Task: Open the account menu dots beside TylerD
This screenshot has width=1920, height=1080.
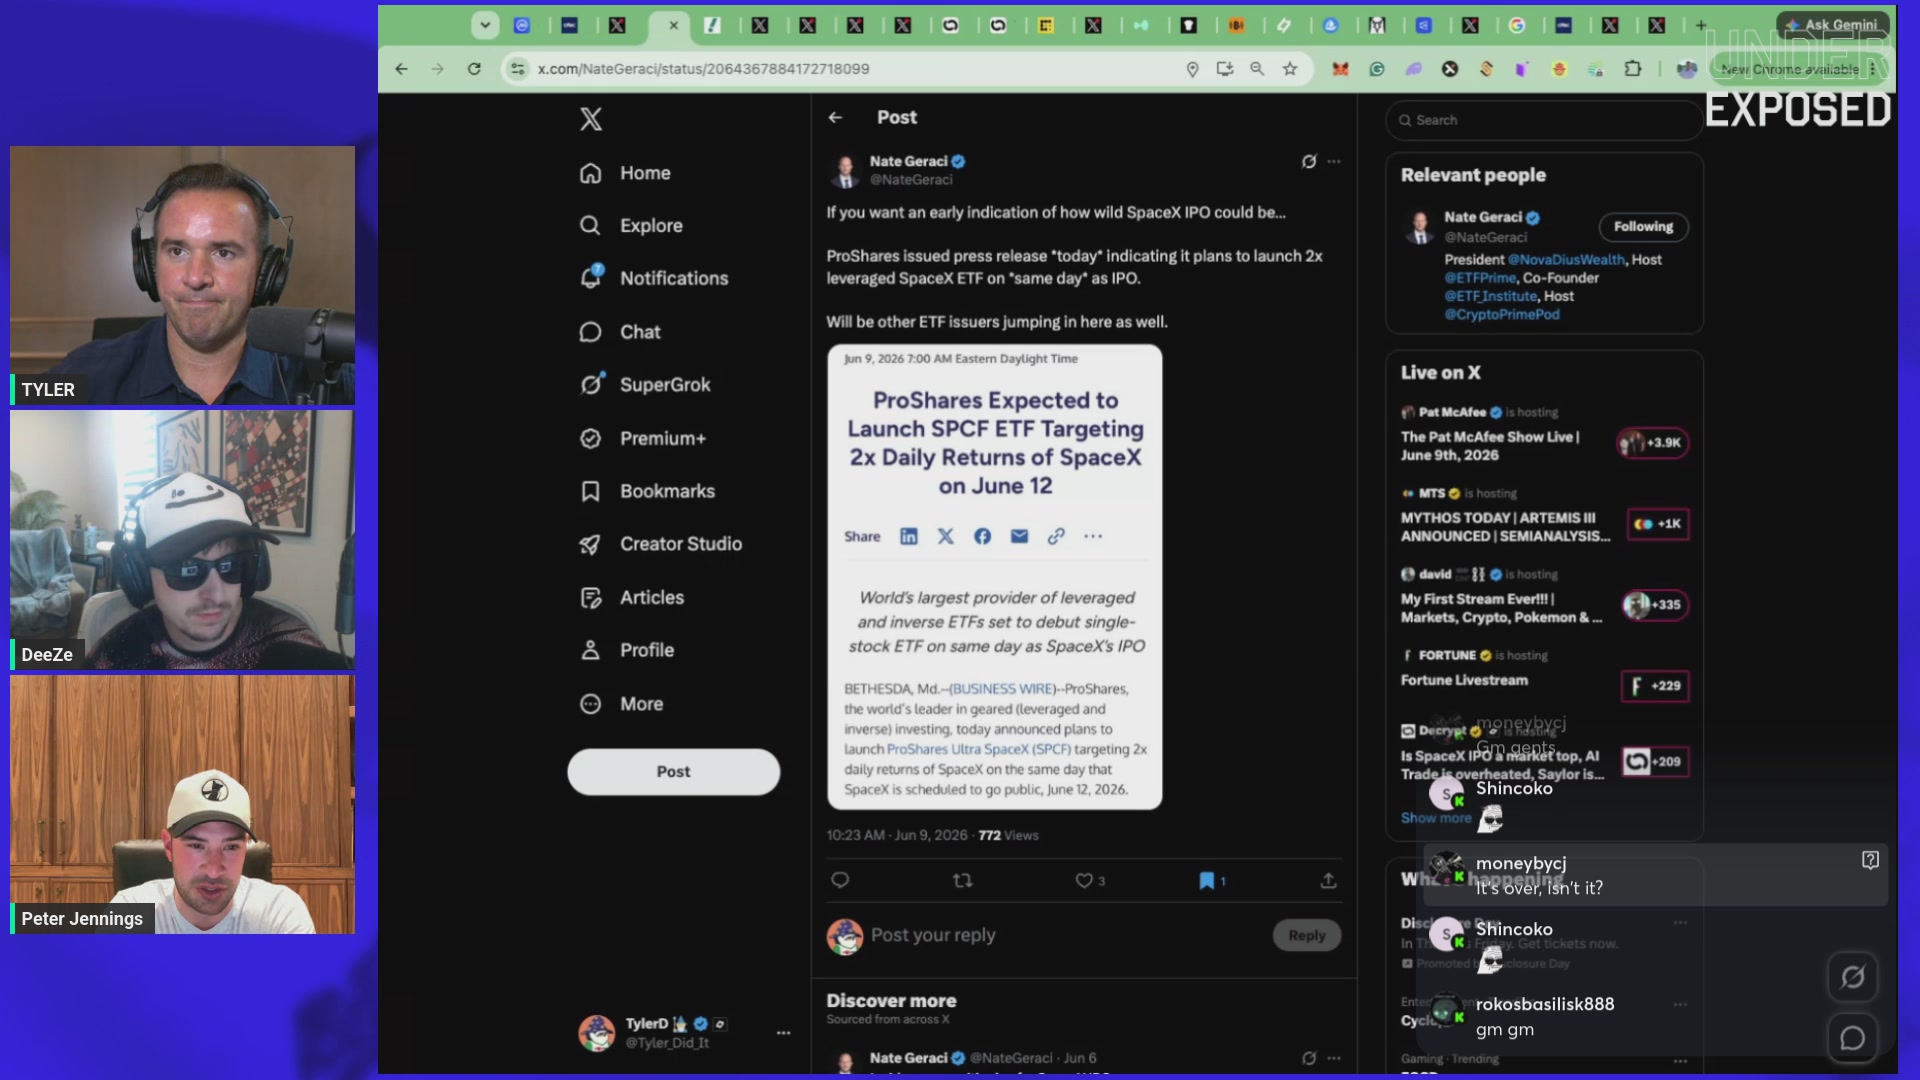Action: [783, 1032]
